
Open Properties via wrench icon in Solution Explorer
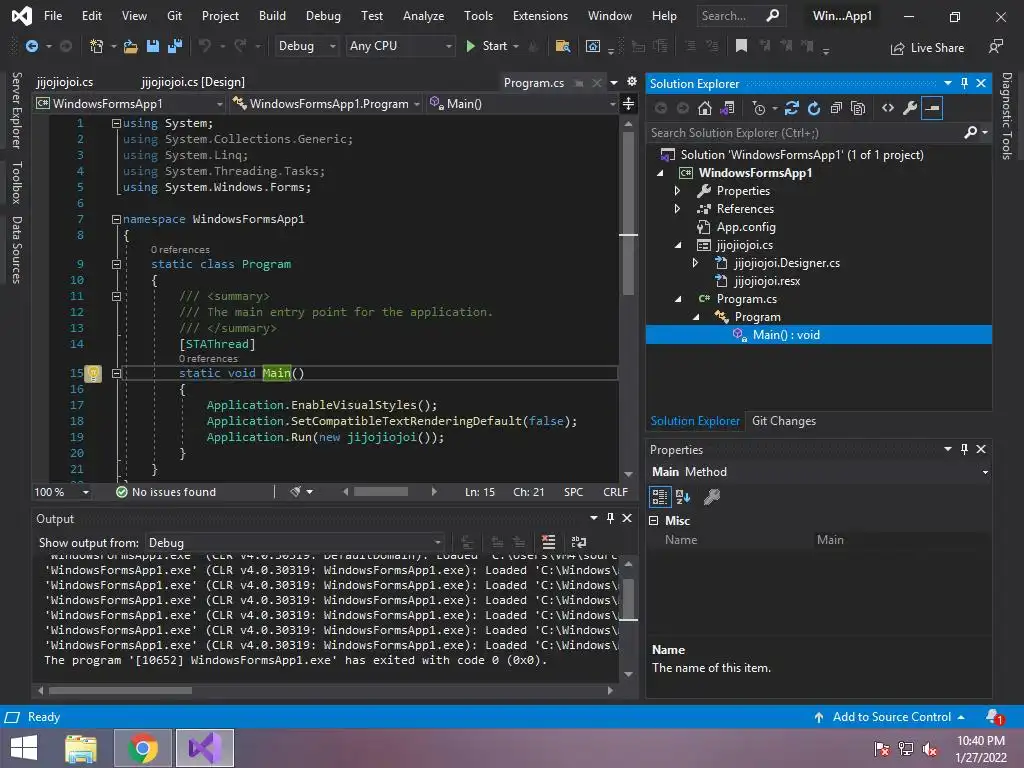point(910,108)
